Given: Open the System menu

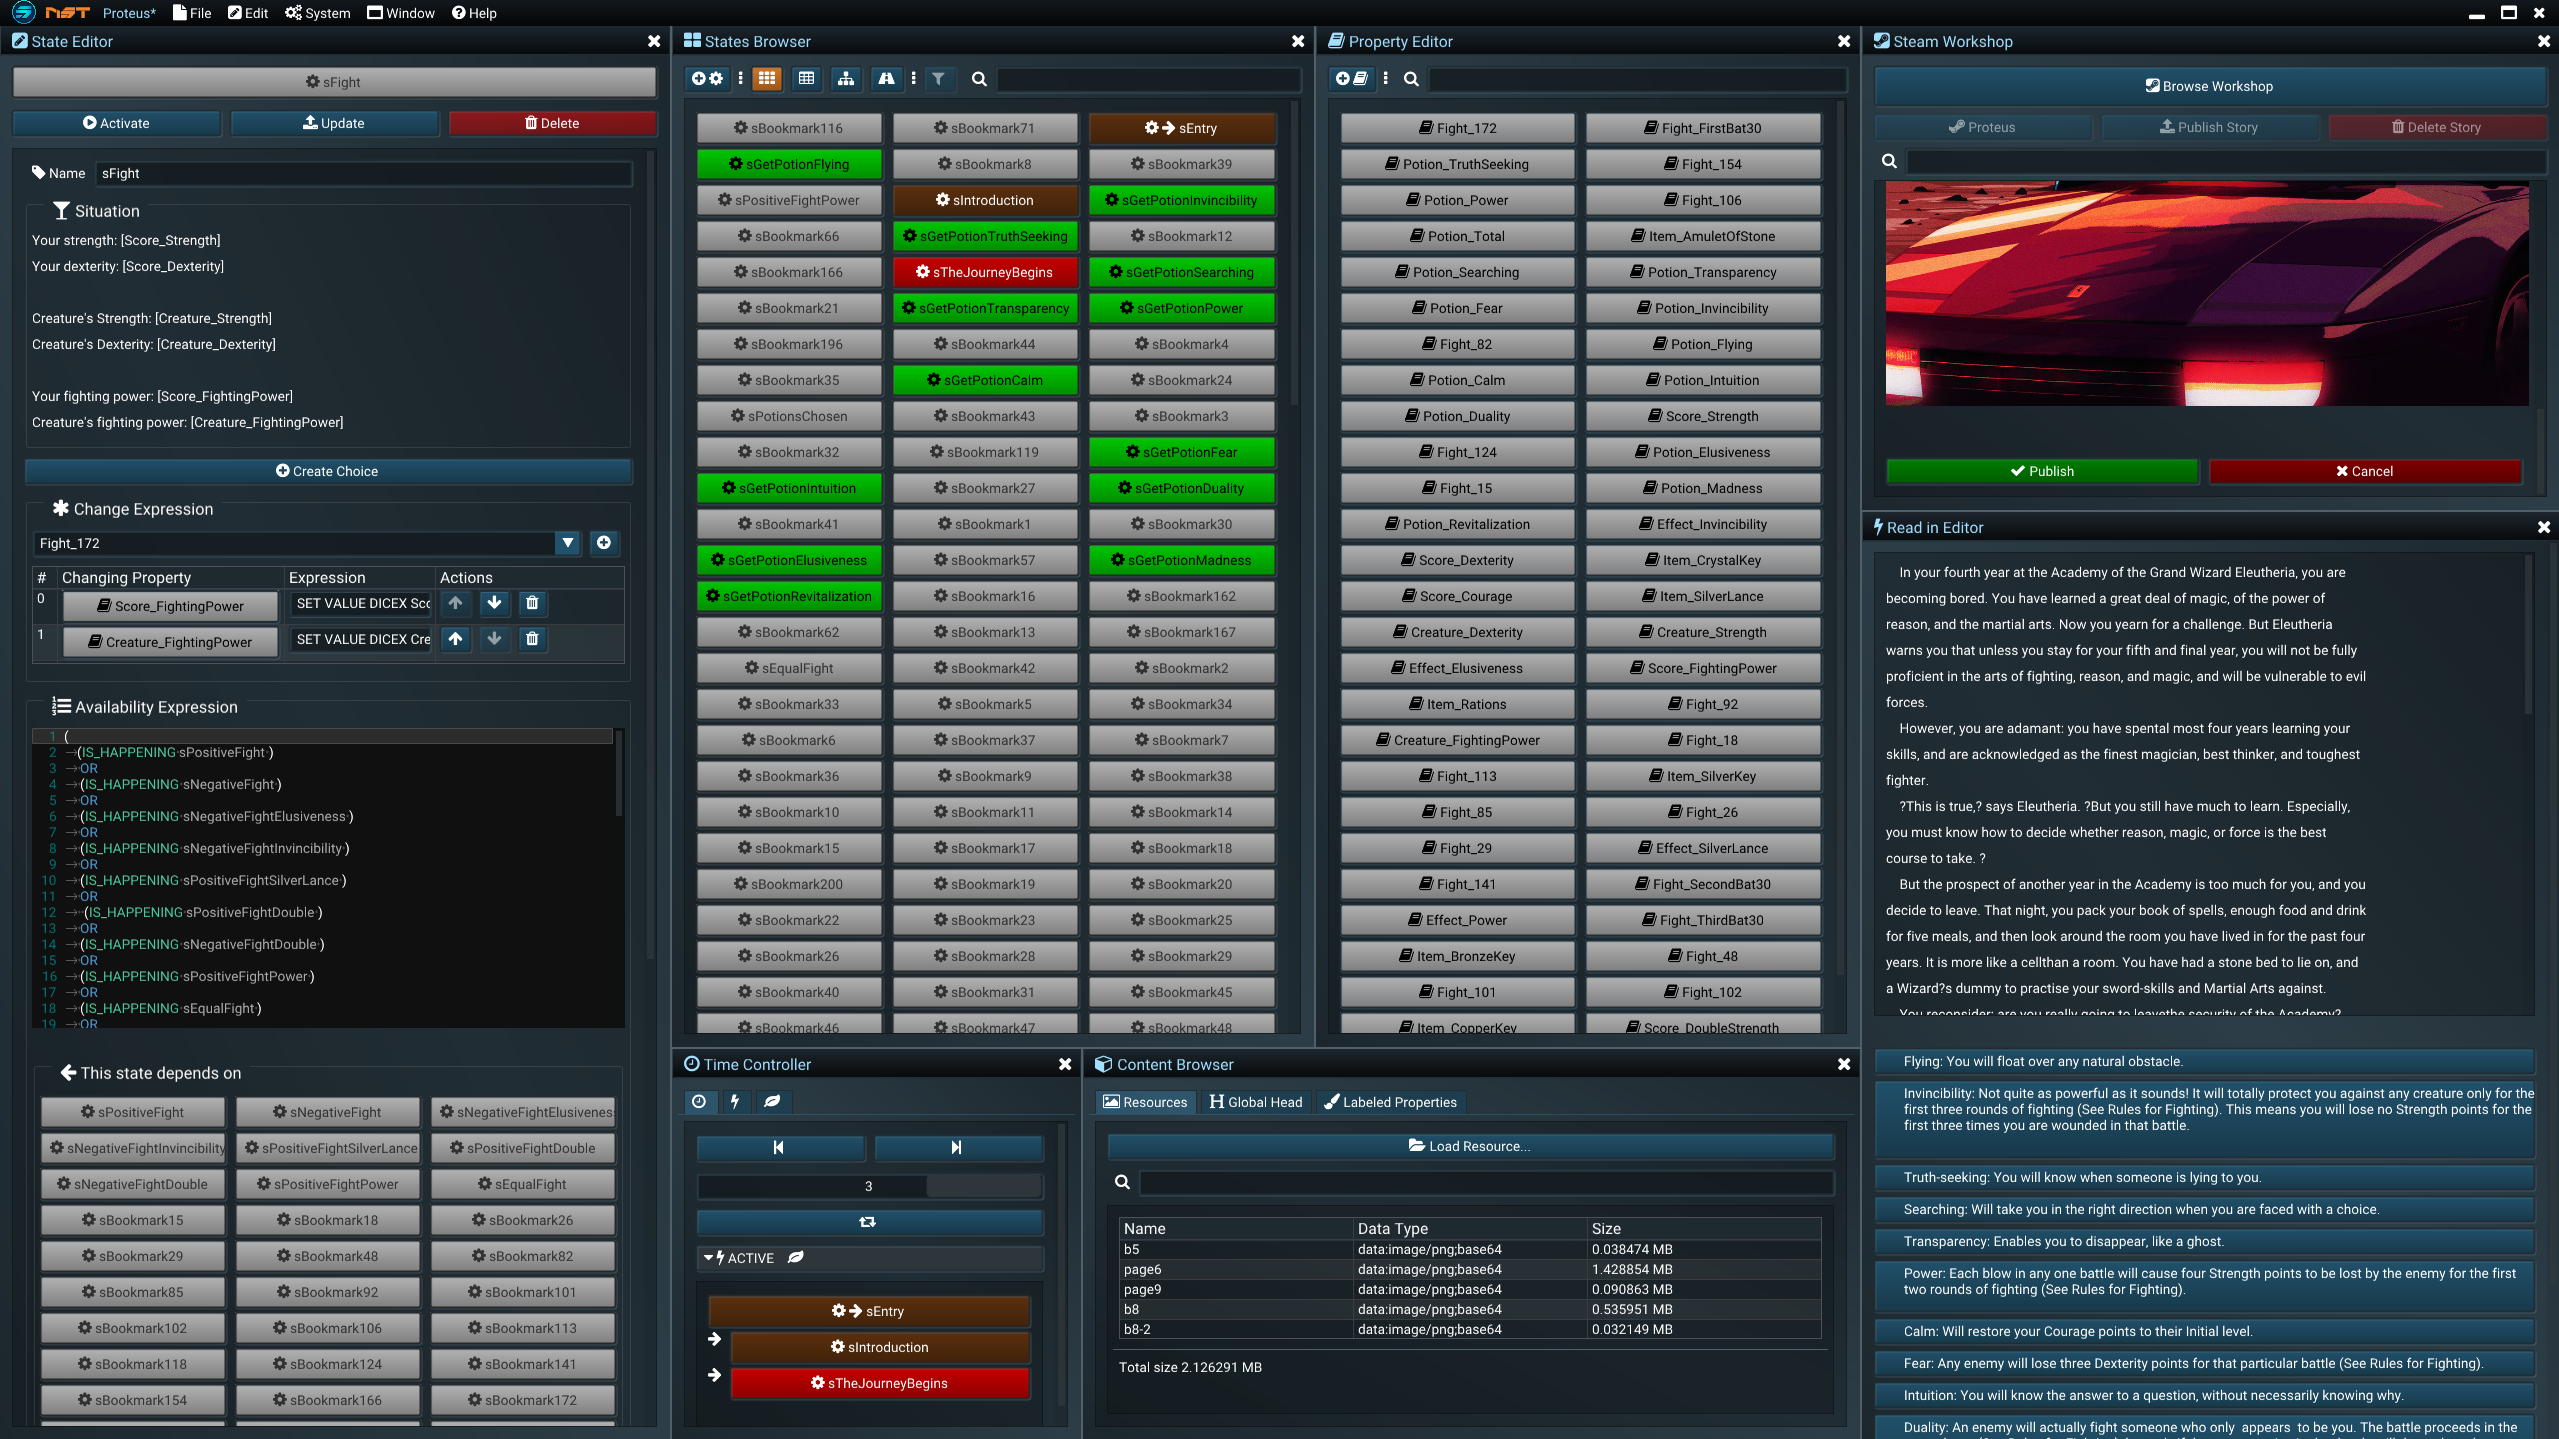Looking at the screenshot, I should pyautogui.click(x=318, y=13).
